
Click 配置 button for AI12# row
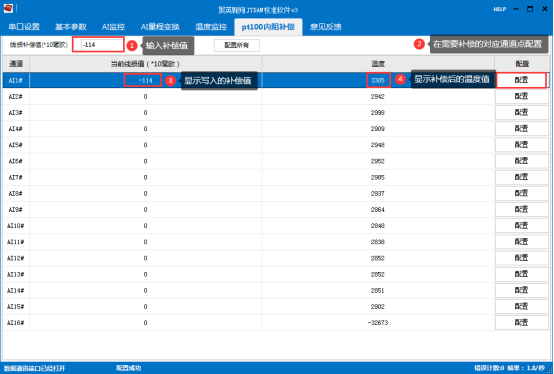point(521,258)
